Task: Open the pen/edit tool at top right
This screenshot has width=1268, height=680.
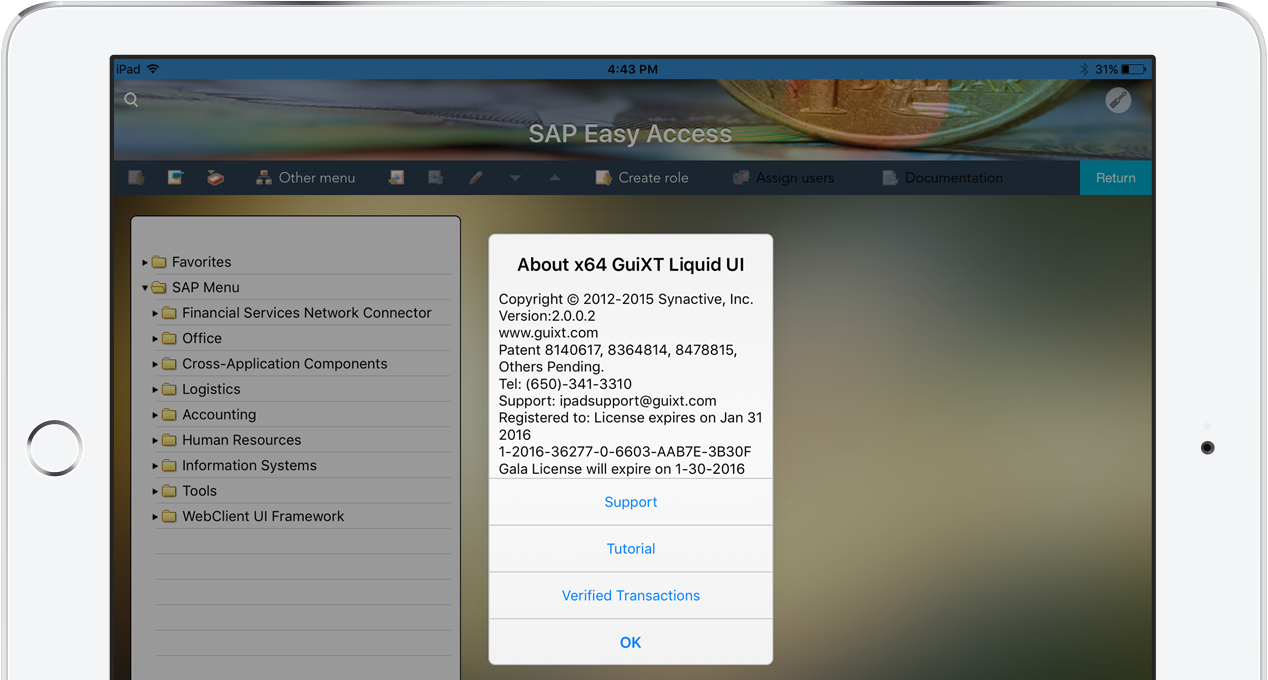Action: pos(1118,100)
